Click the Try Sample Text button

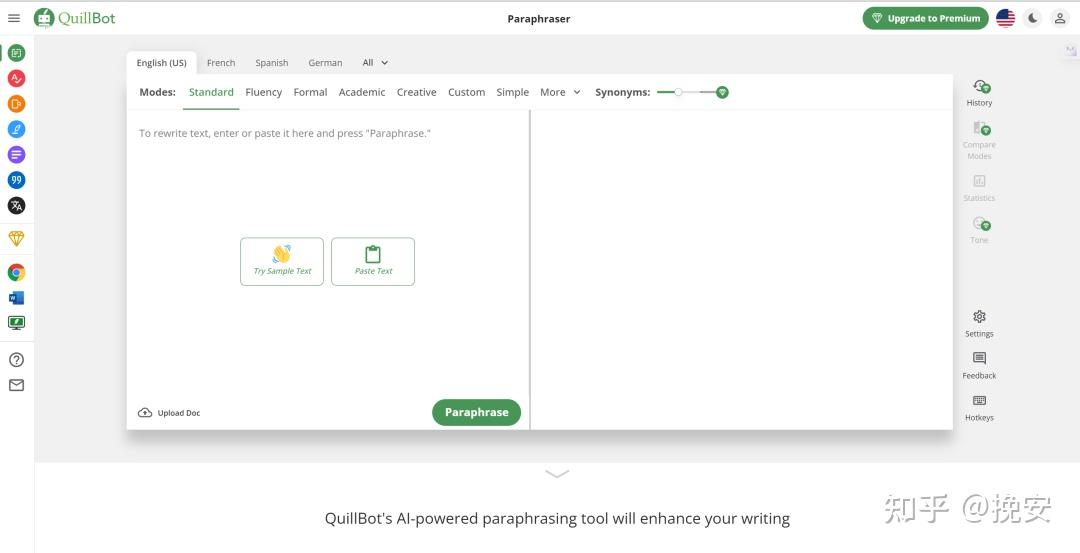coord(282,262)
